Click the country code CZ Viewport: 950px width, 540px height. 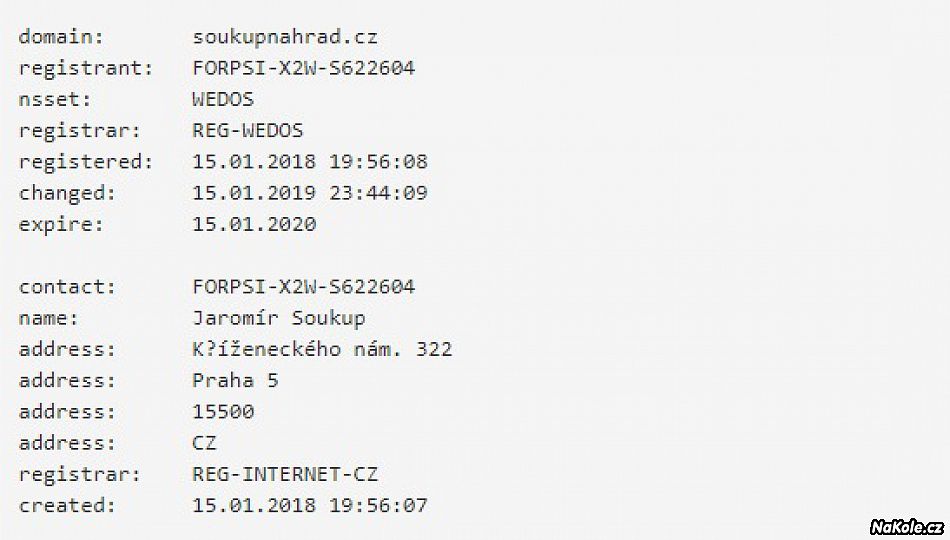204,442
